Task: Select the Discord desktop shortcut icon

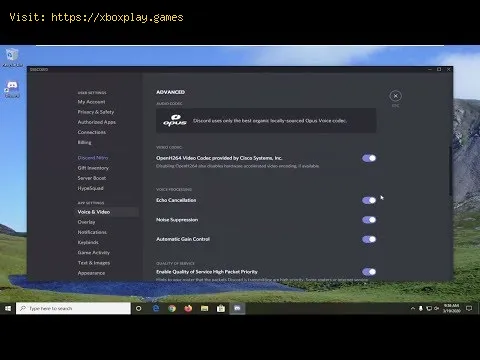Action: pos(12,89)
